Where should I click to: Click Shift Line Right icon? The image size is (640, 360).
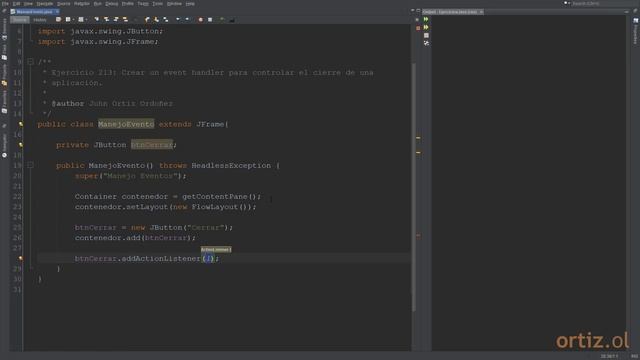(x=187, y=19)
